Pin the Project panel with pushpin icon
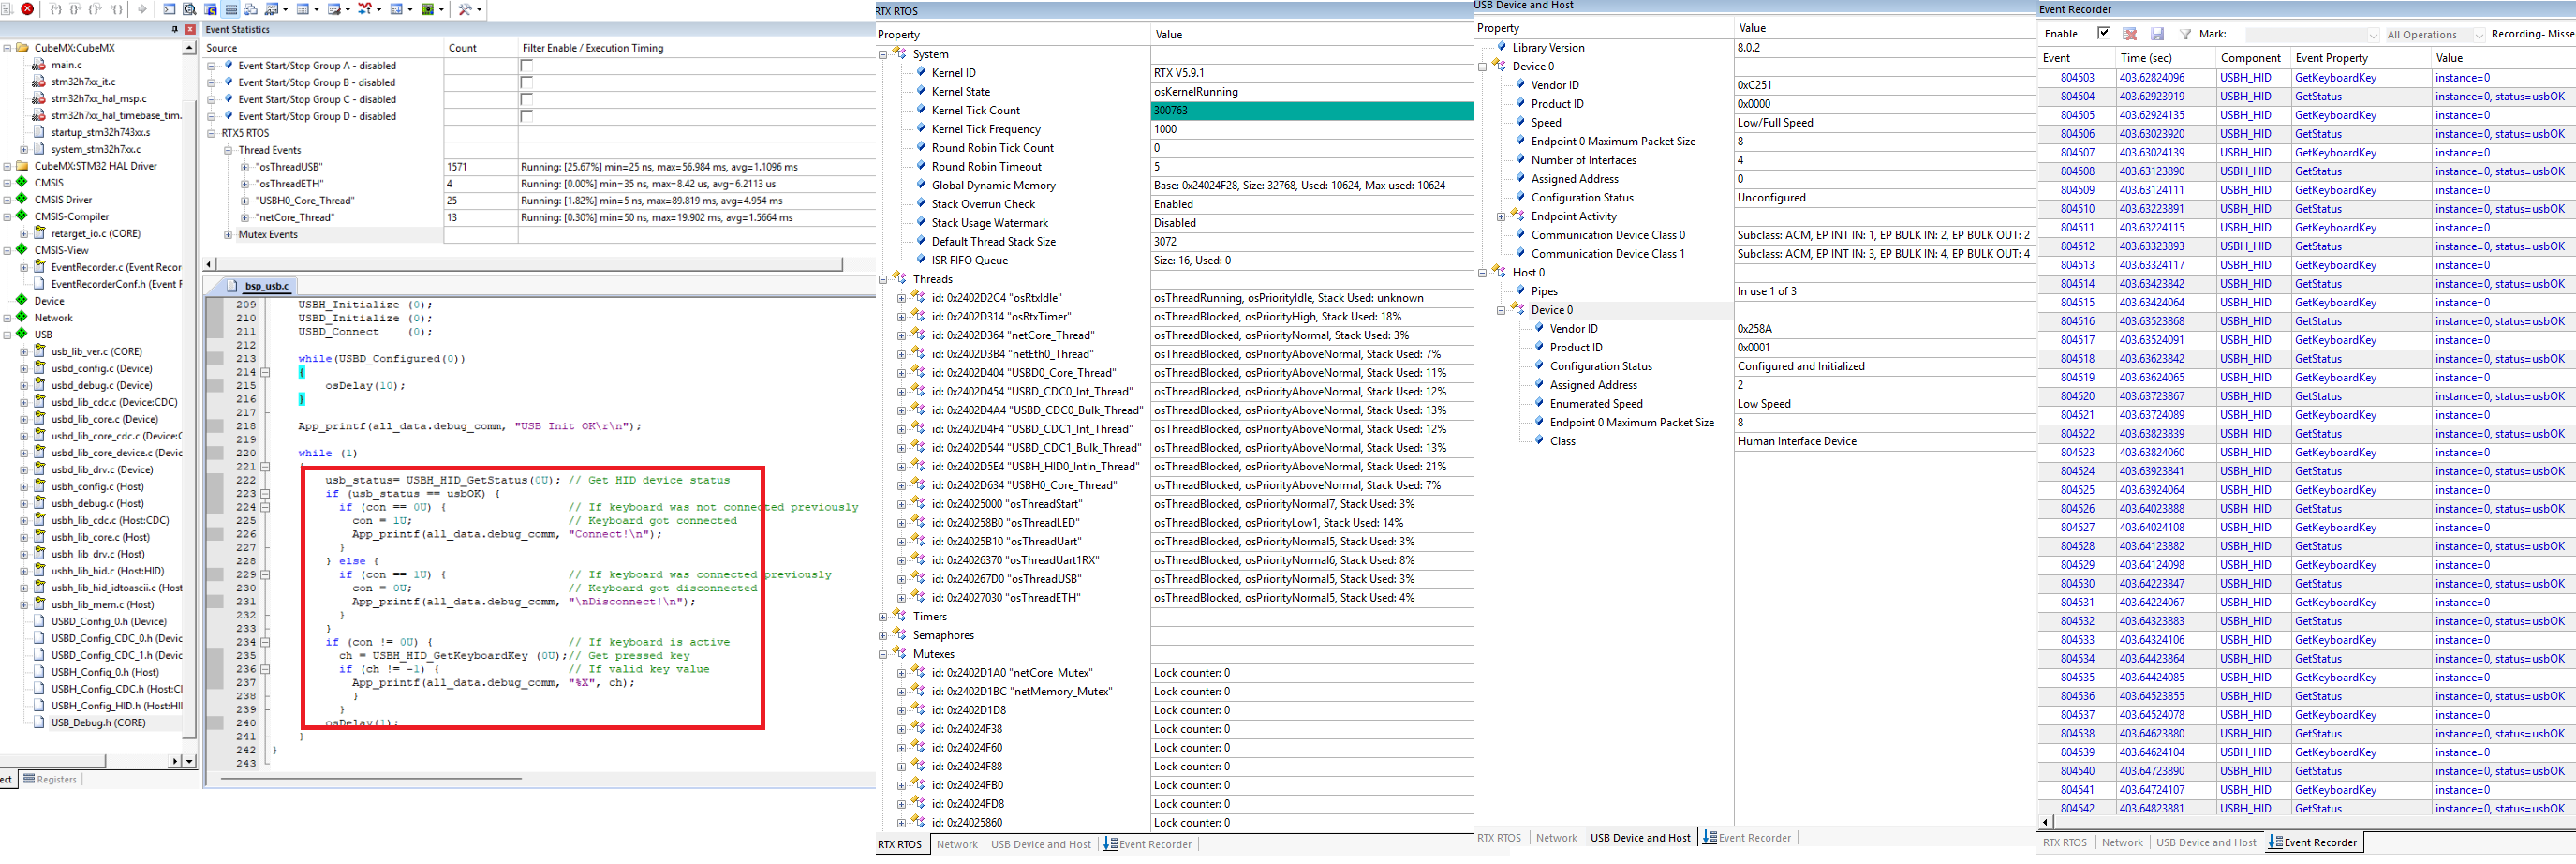 pos(175,29)
